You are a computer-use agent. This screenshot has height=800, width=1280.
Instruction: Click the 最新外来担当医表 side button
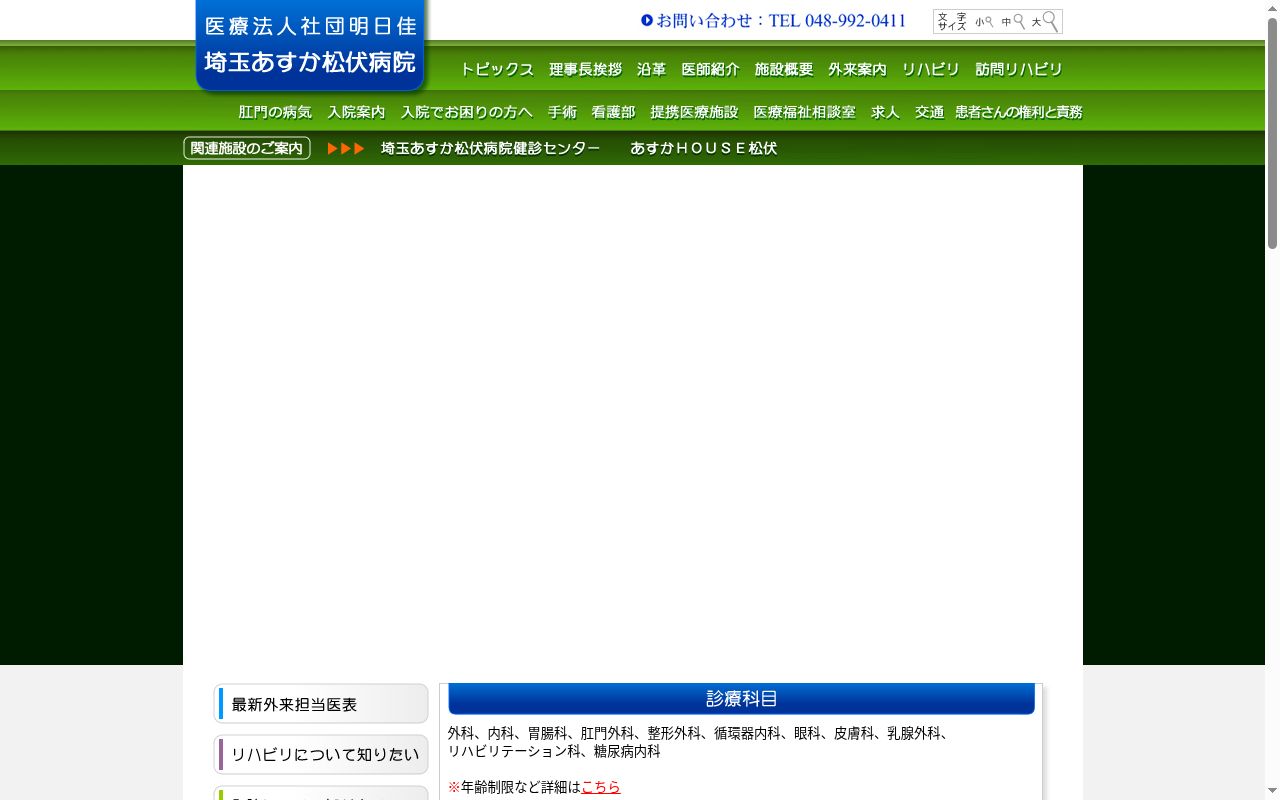321,704
